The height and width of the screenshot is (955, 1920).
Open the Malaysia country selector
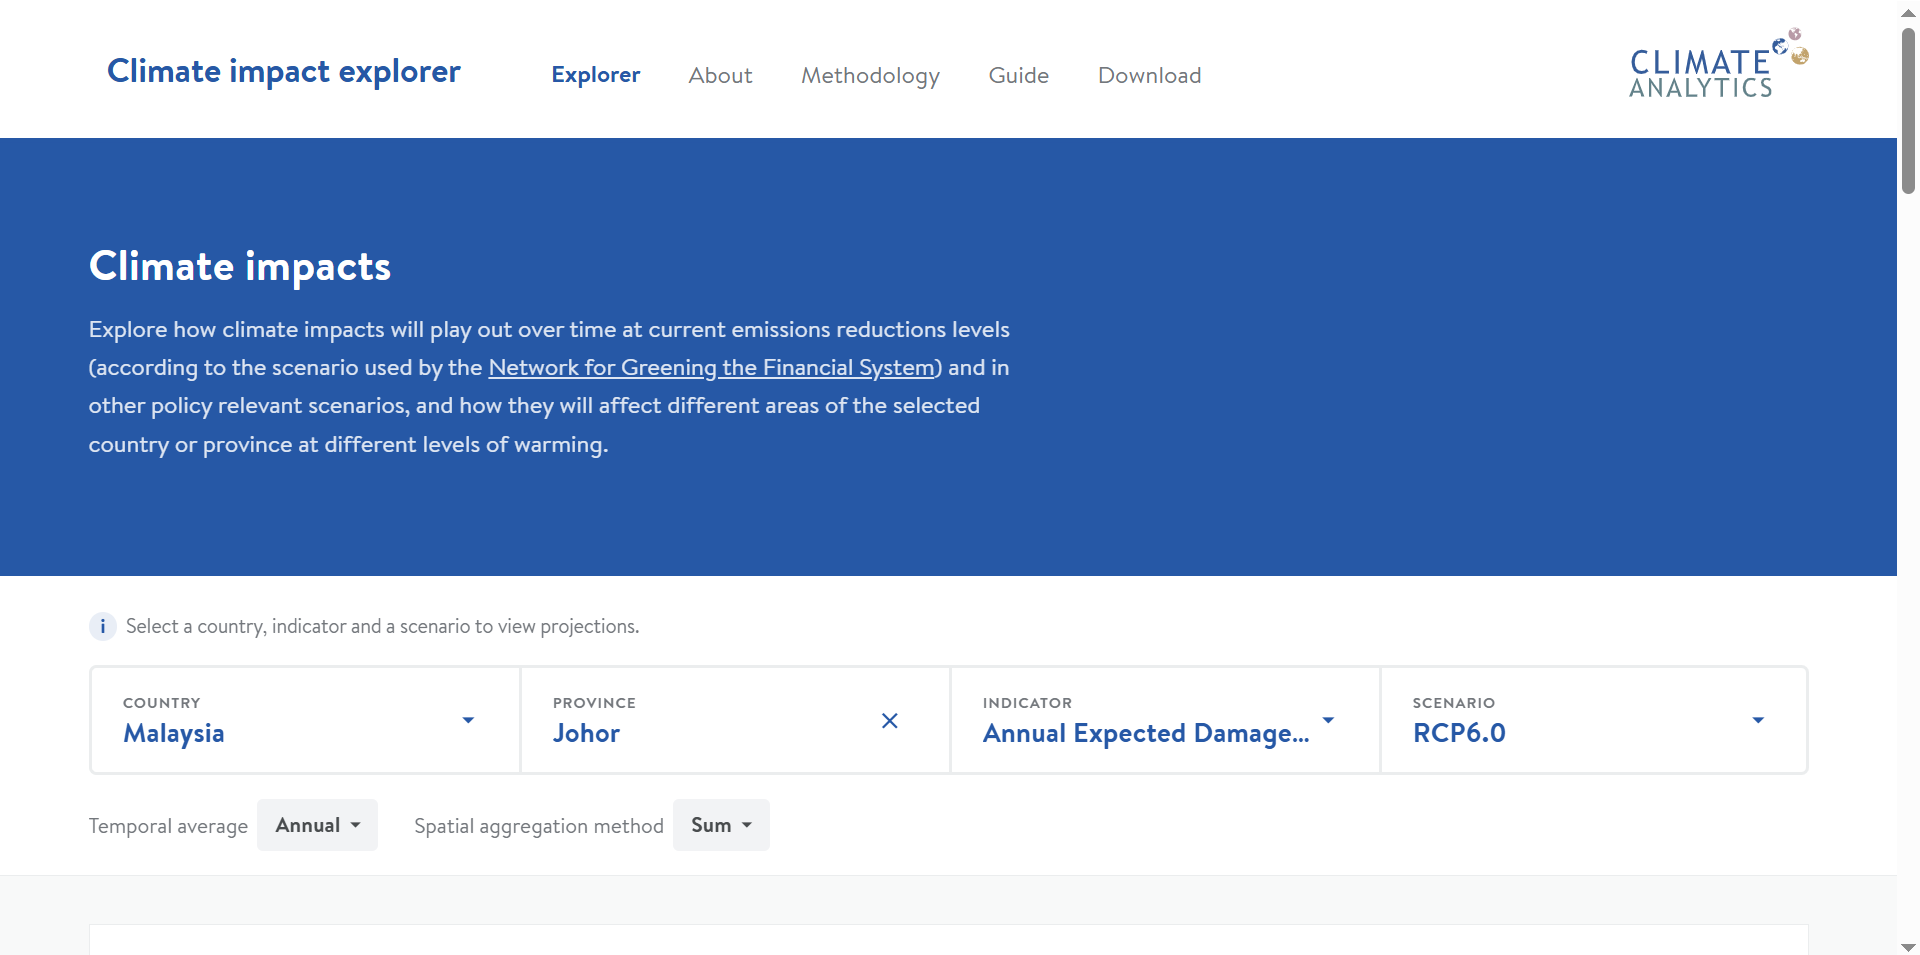pos(290,721)
